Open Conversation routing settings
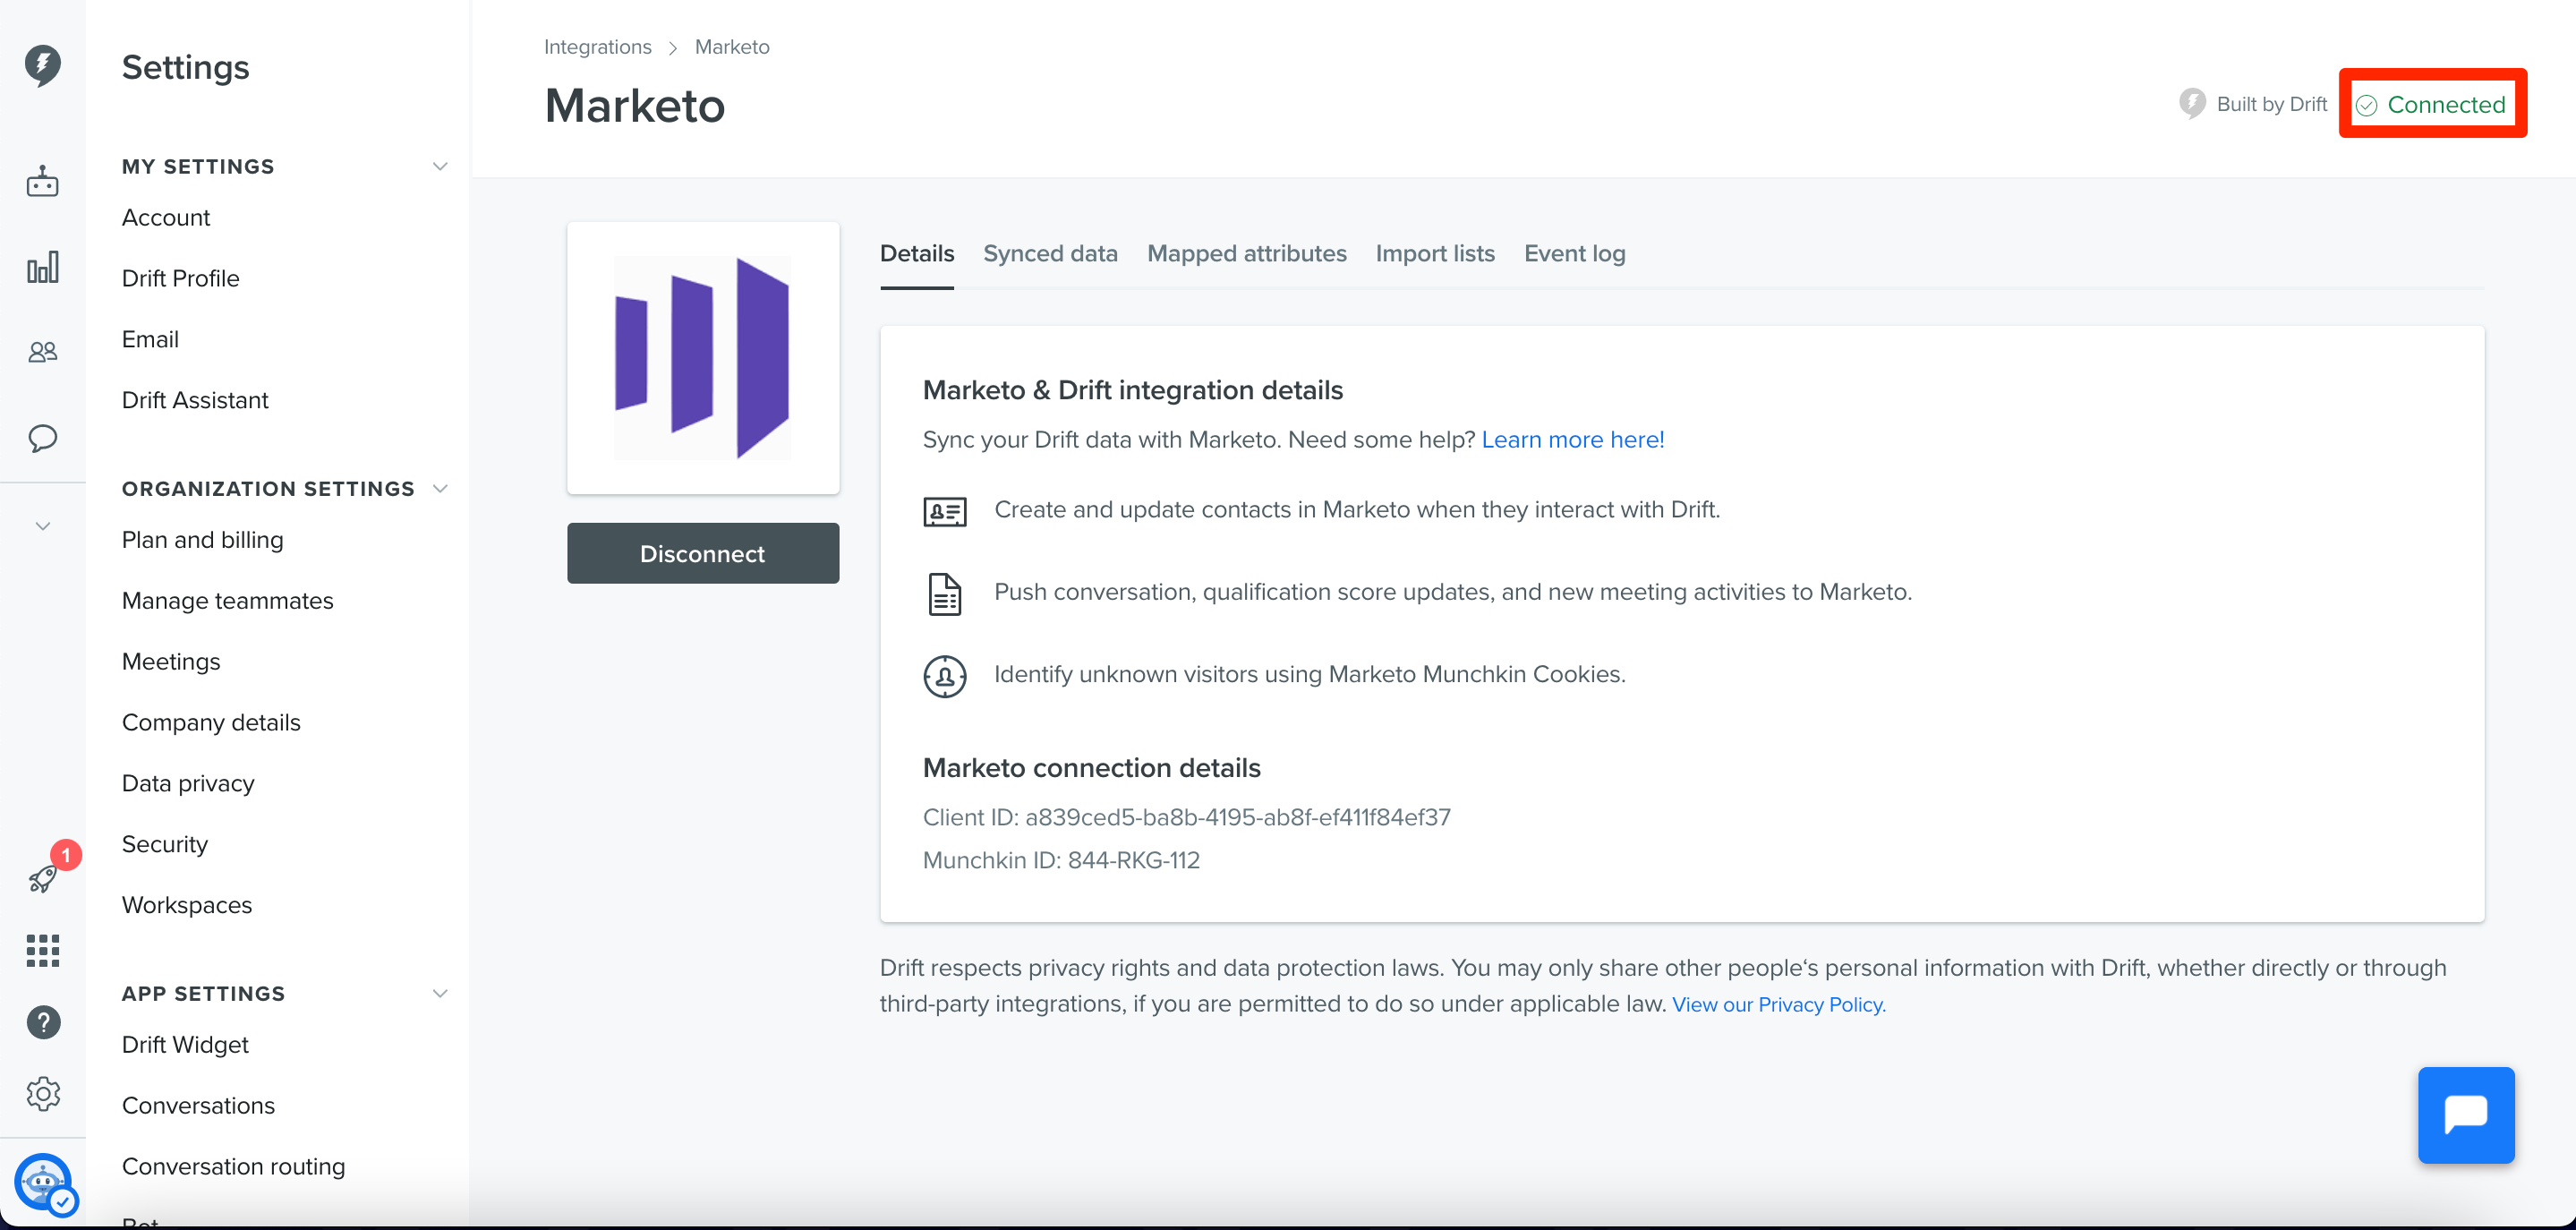 (x=234, y=1166)
